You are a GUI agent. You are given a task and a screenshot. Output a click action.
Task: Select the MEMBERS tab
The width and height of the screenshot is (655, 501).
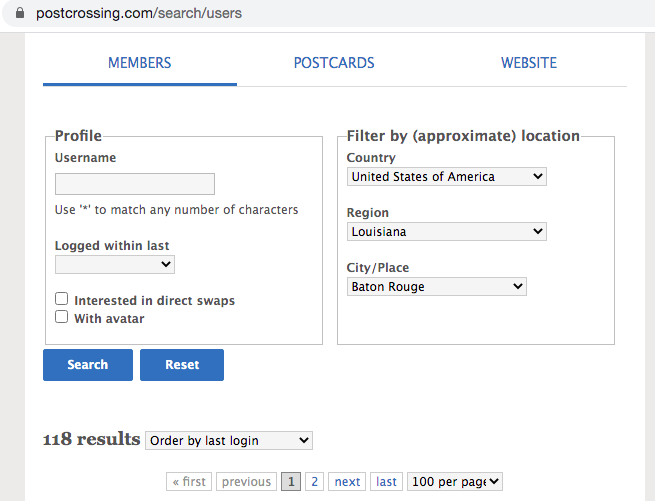pos(140,63)
